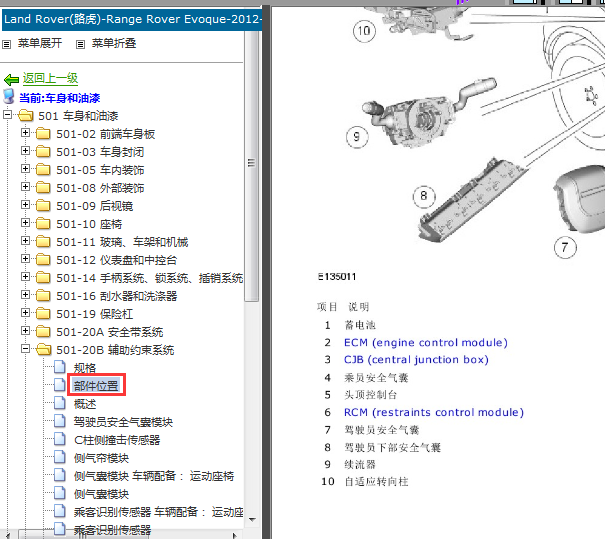
Task: Click the 501 root folder icon
Action: pos(25,116)
